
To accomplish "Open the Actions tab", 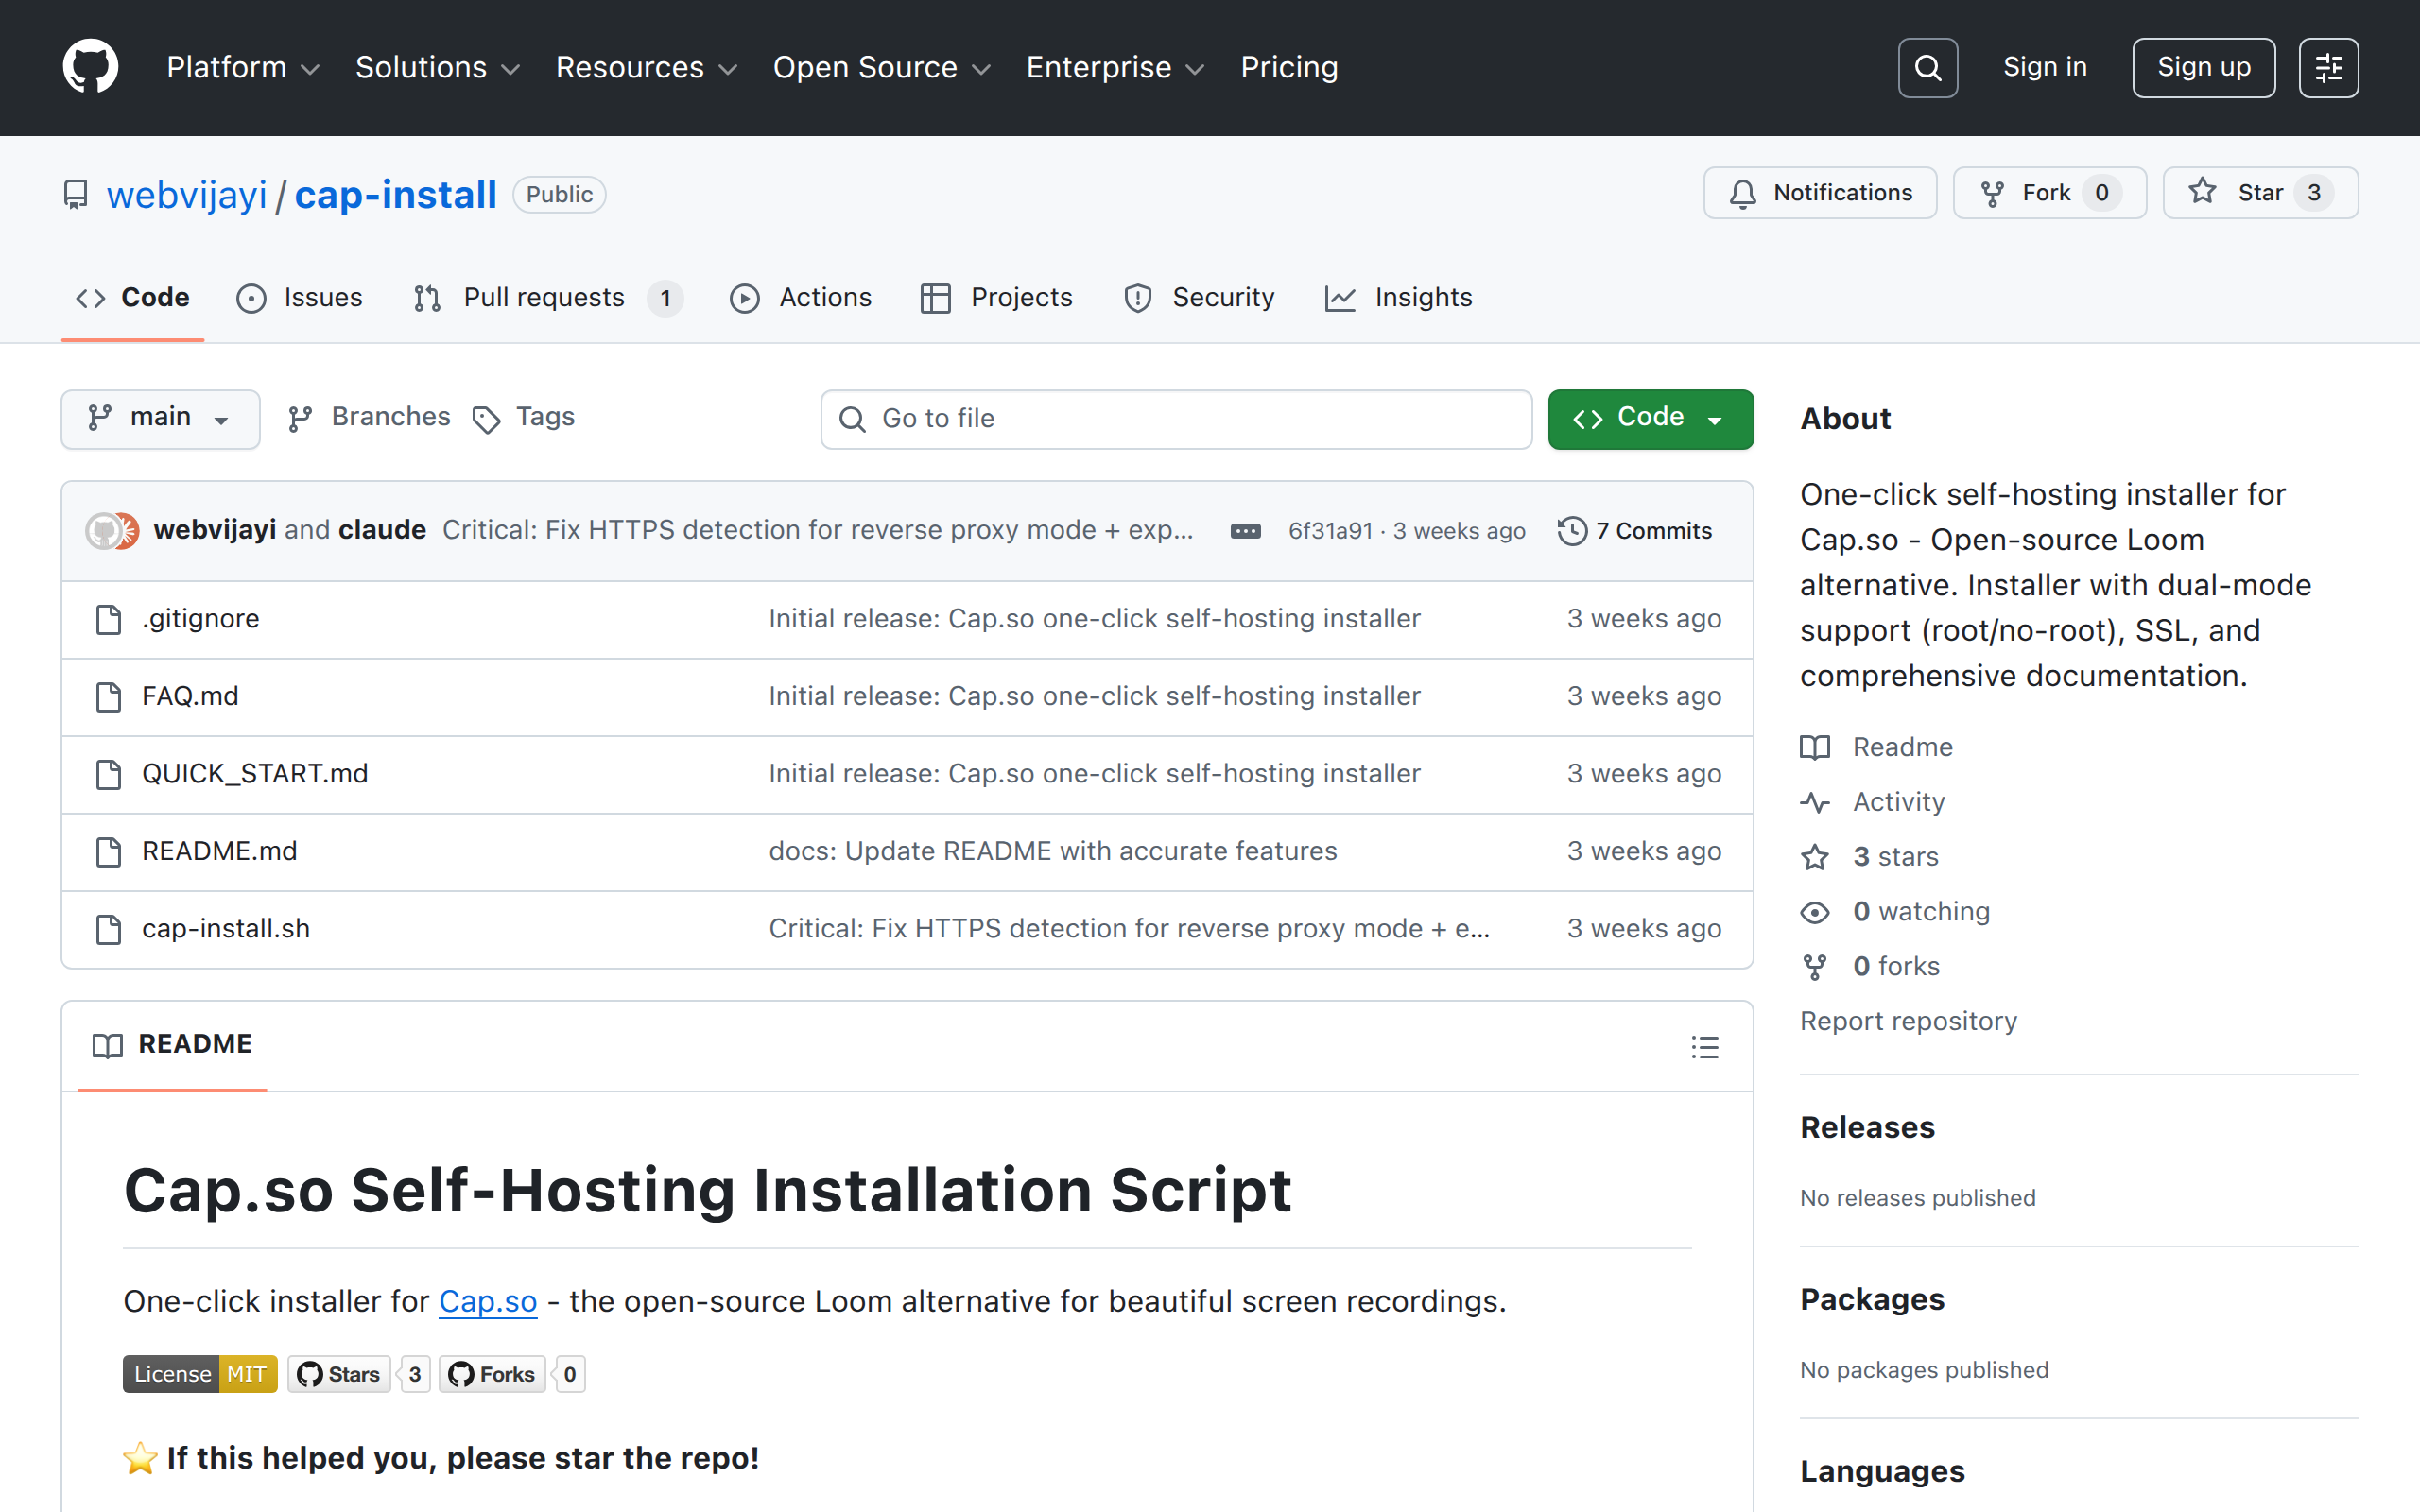I will click(x=801, y=298).
